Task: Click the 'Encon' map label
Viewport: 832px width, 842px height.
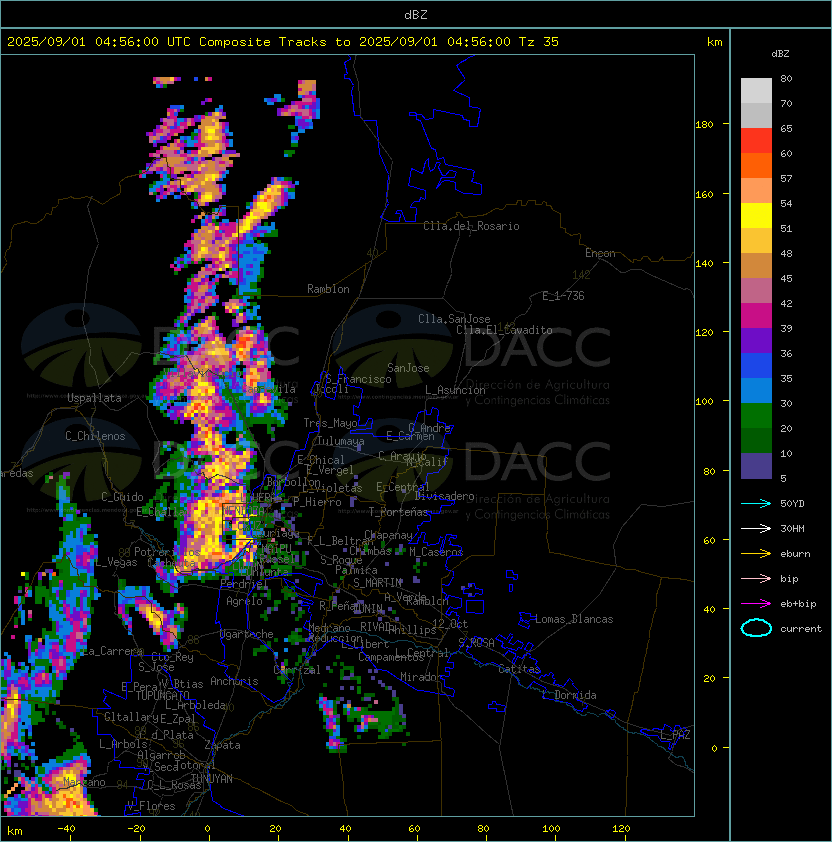Action: (x=600, y=253)
